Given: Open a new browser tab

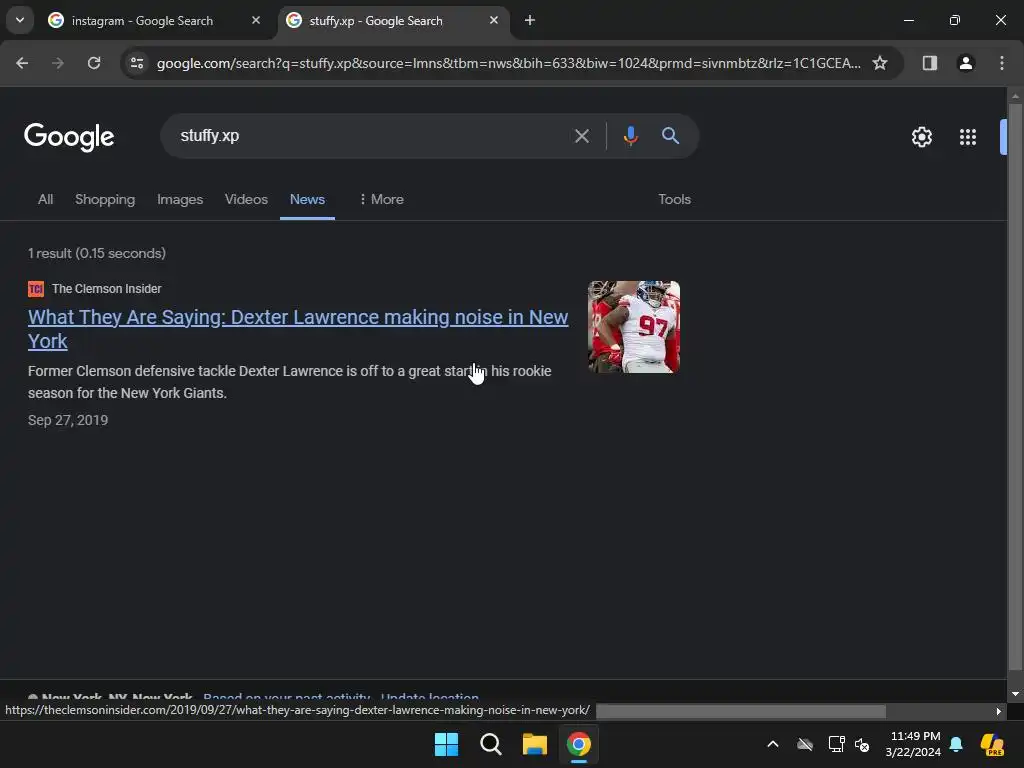Looking at the screenshot, I should [530, 20].
